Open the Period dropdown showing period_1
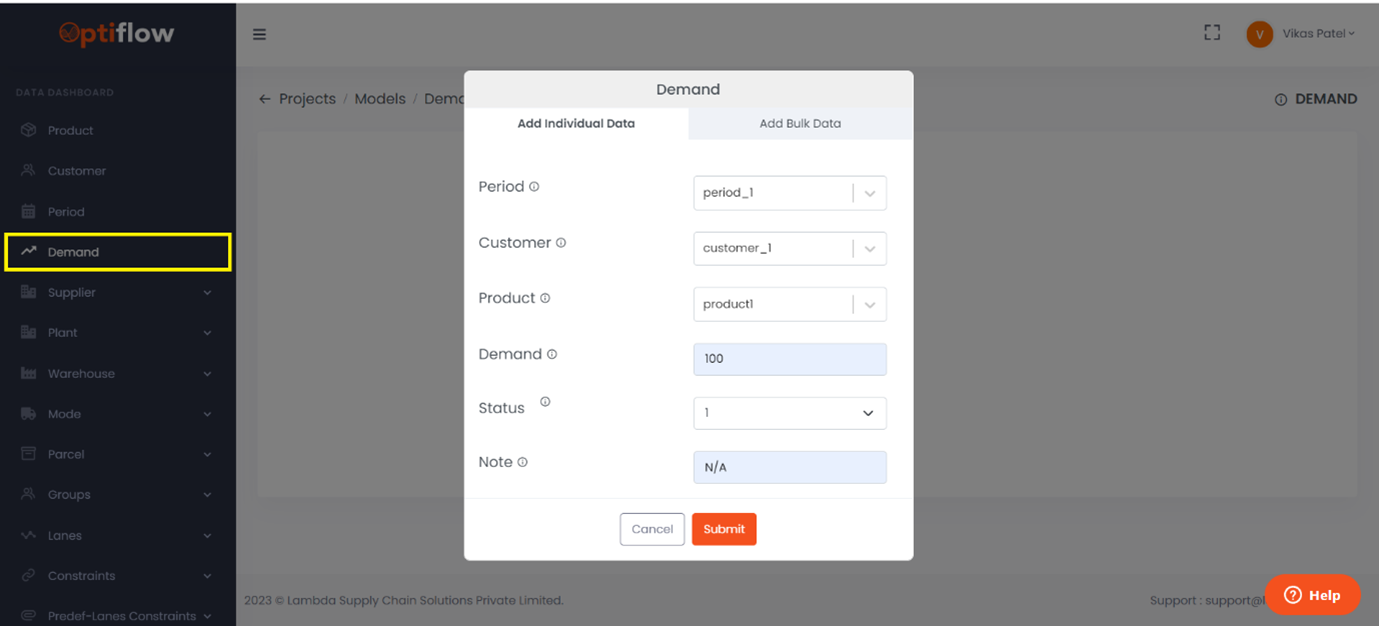 789,193
